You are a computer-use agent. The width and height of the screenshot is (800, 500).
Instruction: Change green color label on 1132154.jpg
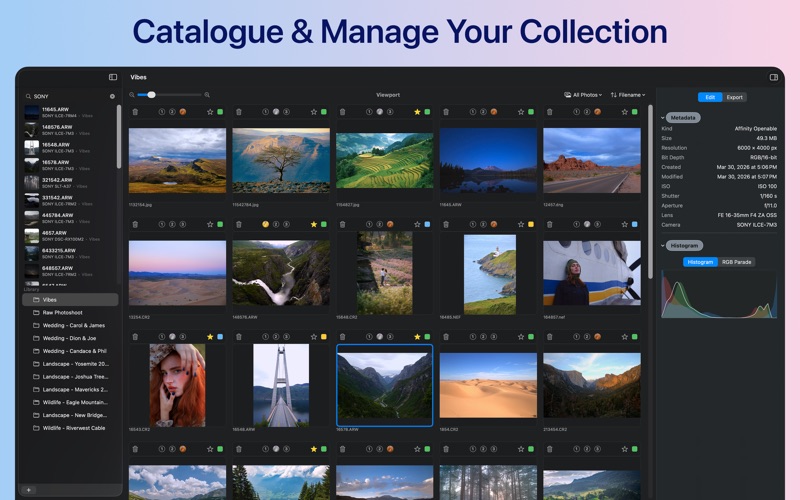click(x=220, y=112)
